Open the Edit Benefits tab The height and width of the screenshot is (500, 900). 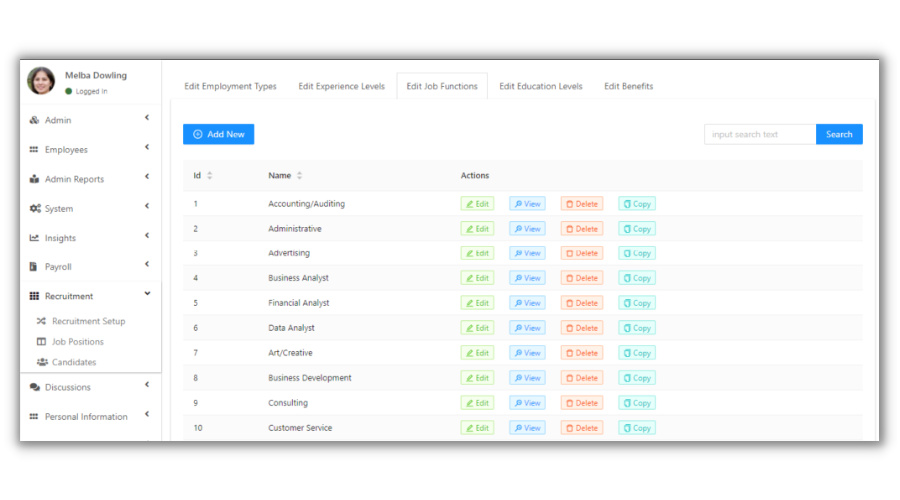[x=628, y=87]
